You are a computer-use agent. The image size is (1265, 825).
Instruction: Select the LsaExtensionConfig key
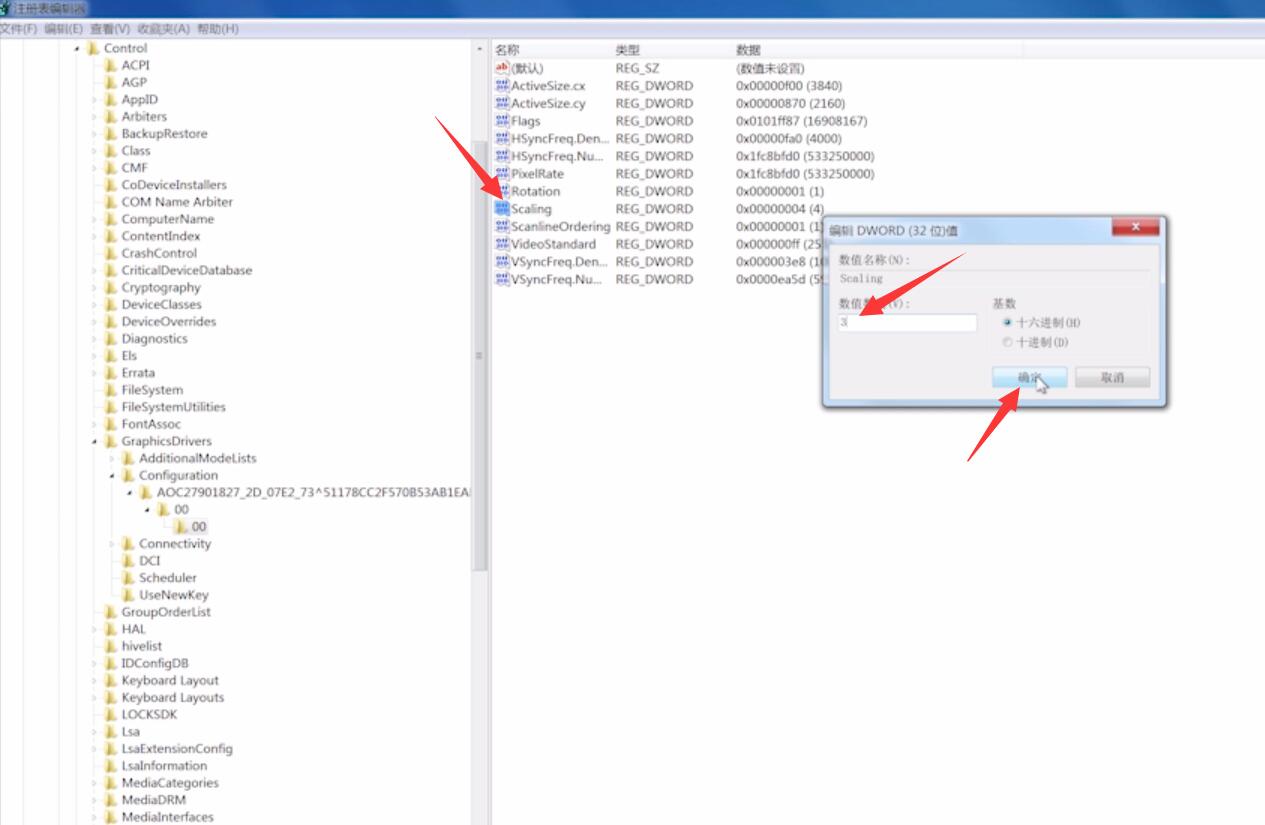tap(177, 749)
